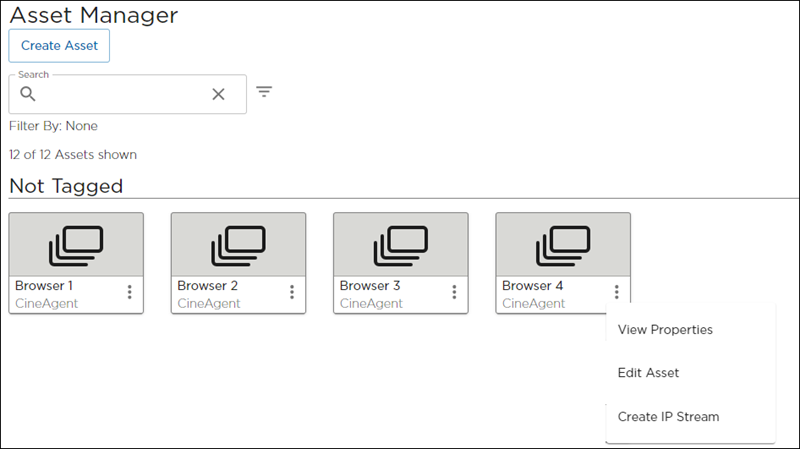Screen dimensions: 800x449
Task: Click Browser 4 asset stack icon
Action: [563, 245]
